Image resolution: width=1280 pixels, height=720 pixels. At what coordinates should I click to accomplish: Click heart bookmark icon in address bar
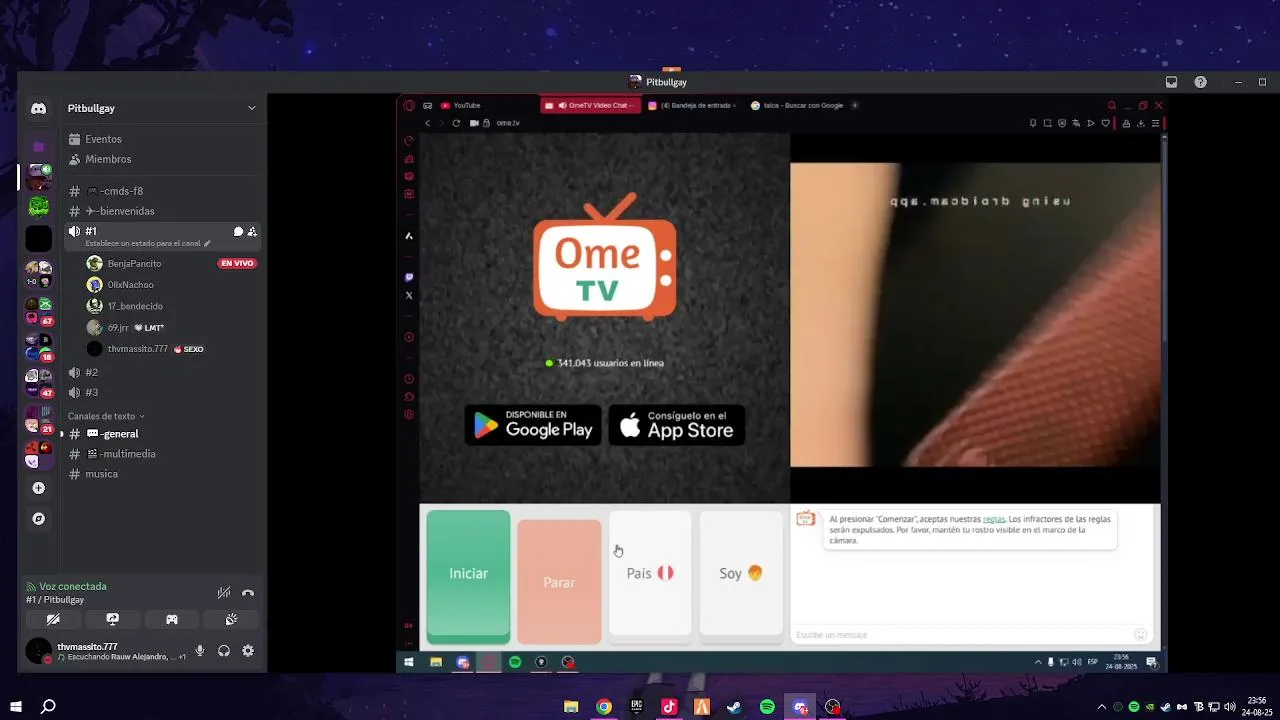click(1105, 123)
